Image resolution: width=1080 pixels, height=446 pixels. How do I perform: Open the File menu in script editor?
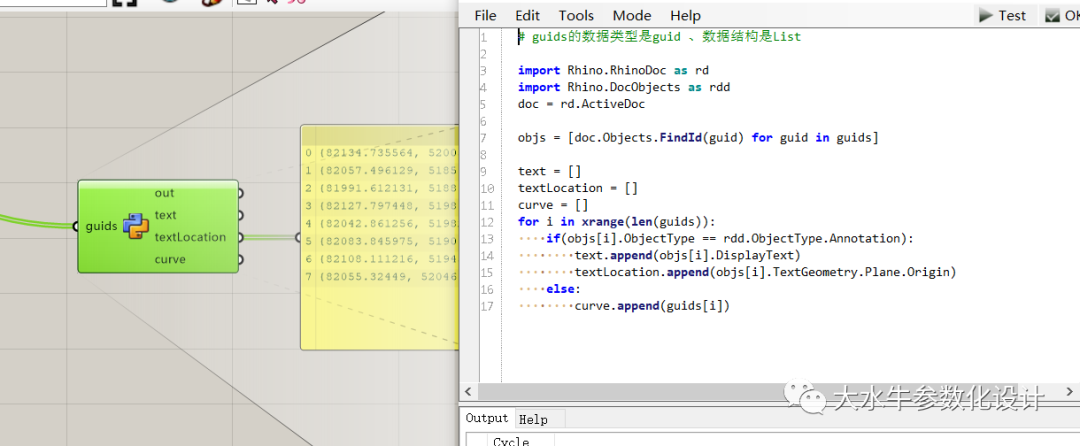point(485,15)
